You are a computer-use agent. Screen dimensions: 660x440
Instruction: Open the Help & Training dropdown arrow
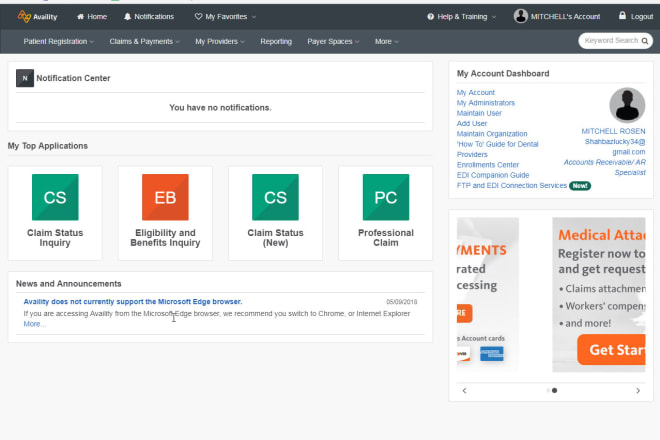click(x=494, y=17)
